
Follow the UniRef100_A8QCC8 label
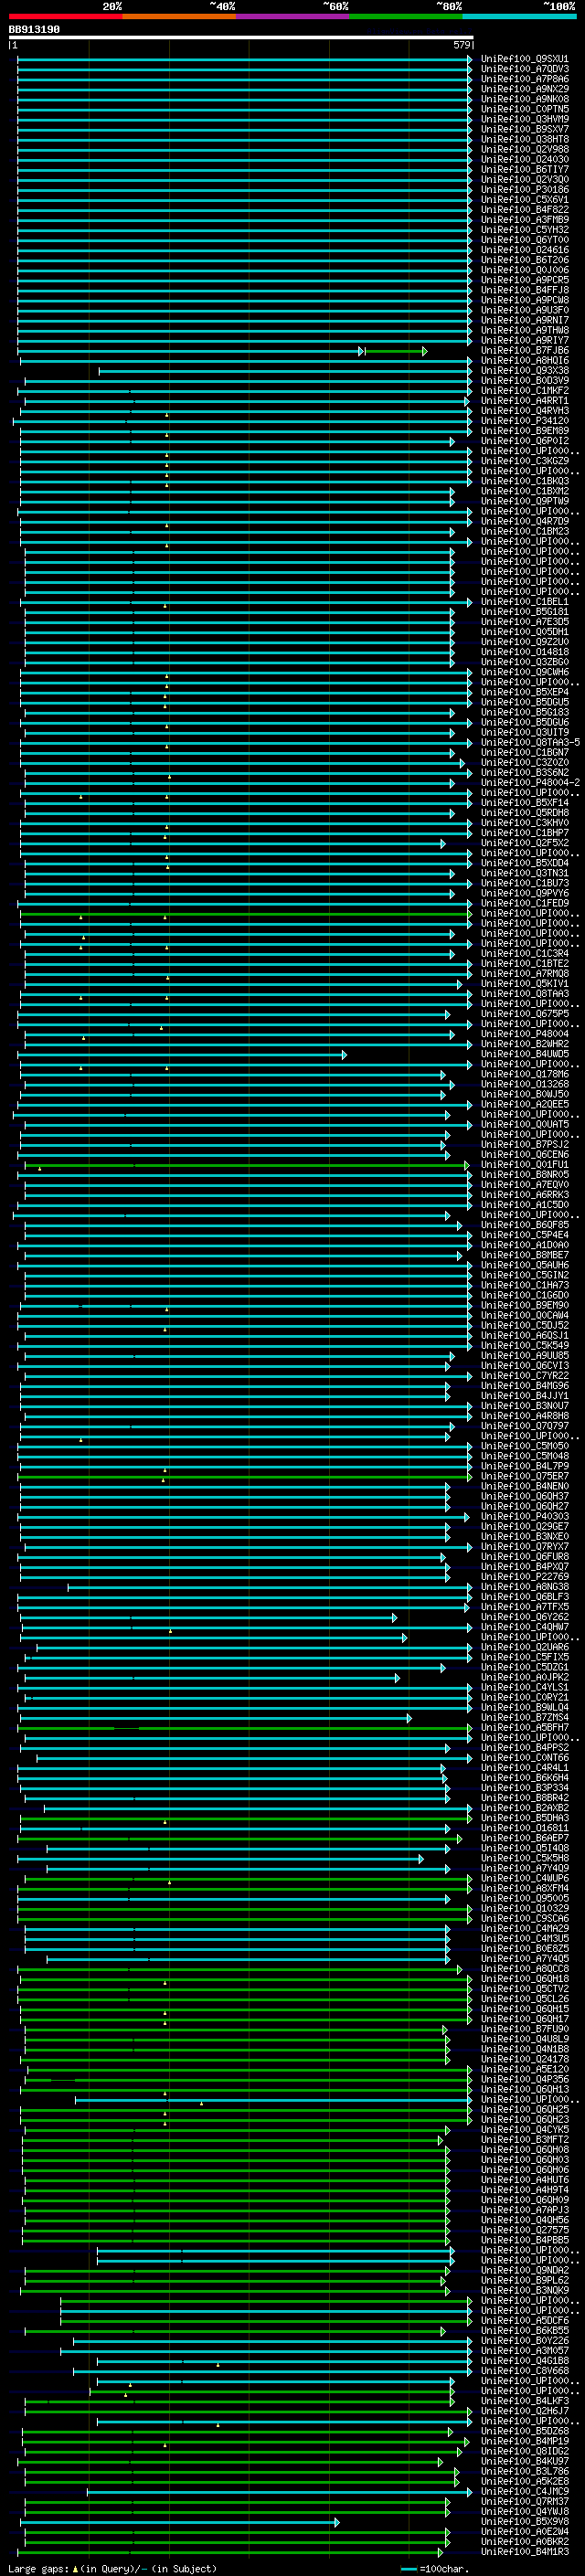point(524,1968)
